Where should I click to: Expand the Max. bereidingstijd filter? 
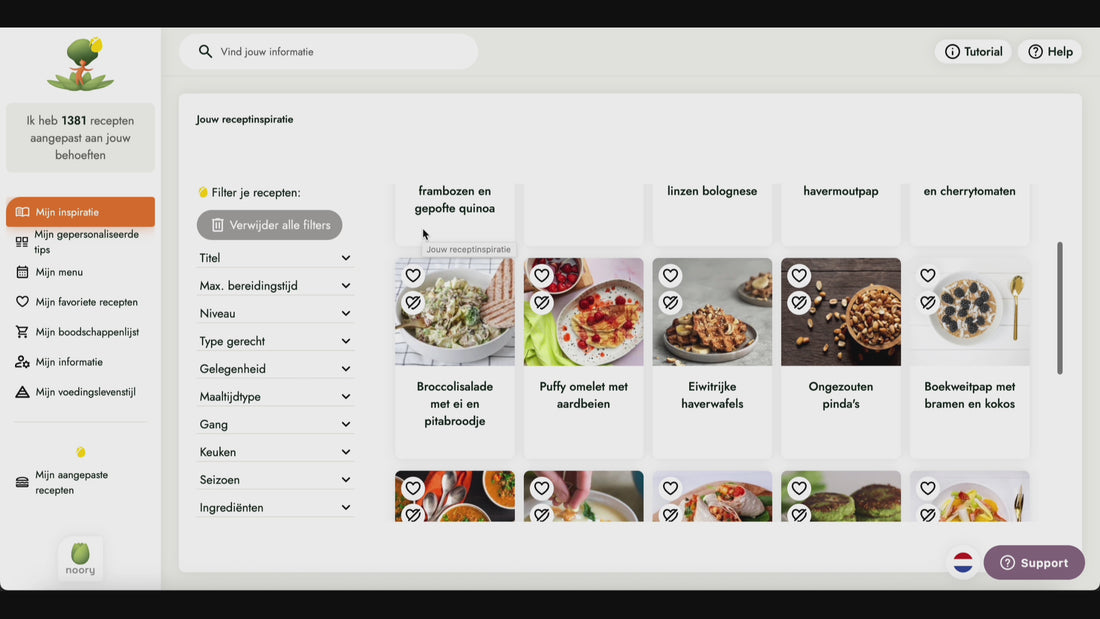(x=275, y=286)
